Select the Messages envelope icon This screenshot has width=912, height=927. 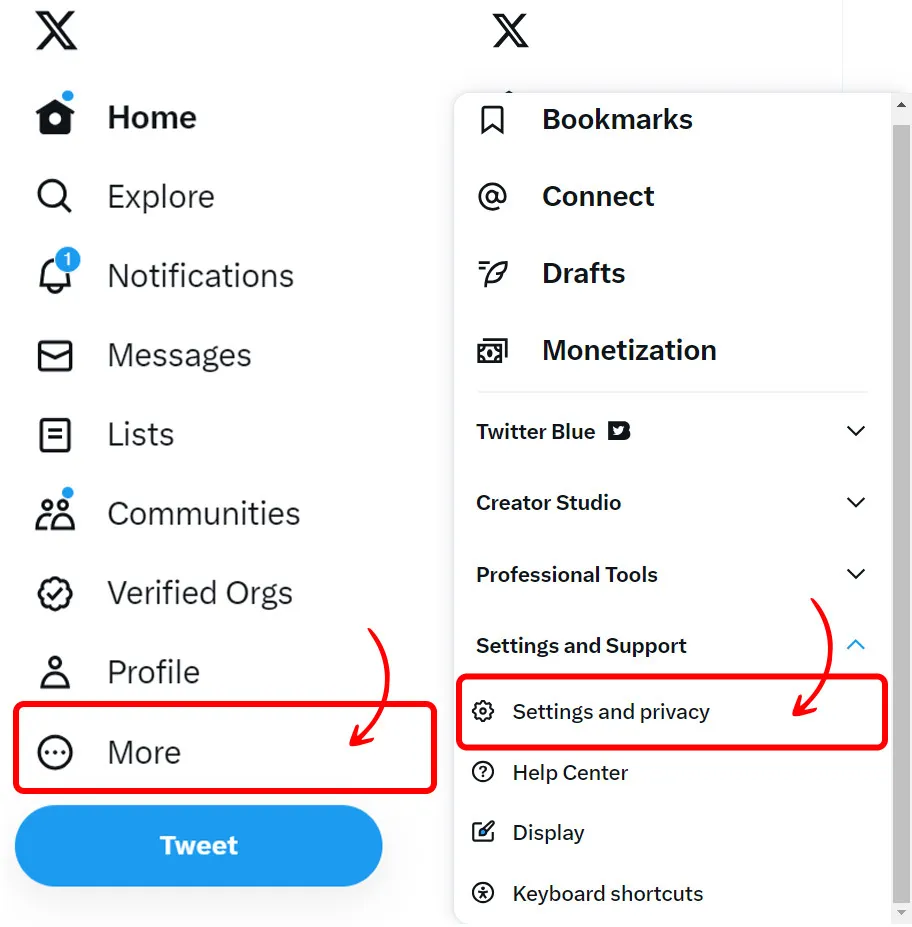[55, 355]
